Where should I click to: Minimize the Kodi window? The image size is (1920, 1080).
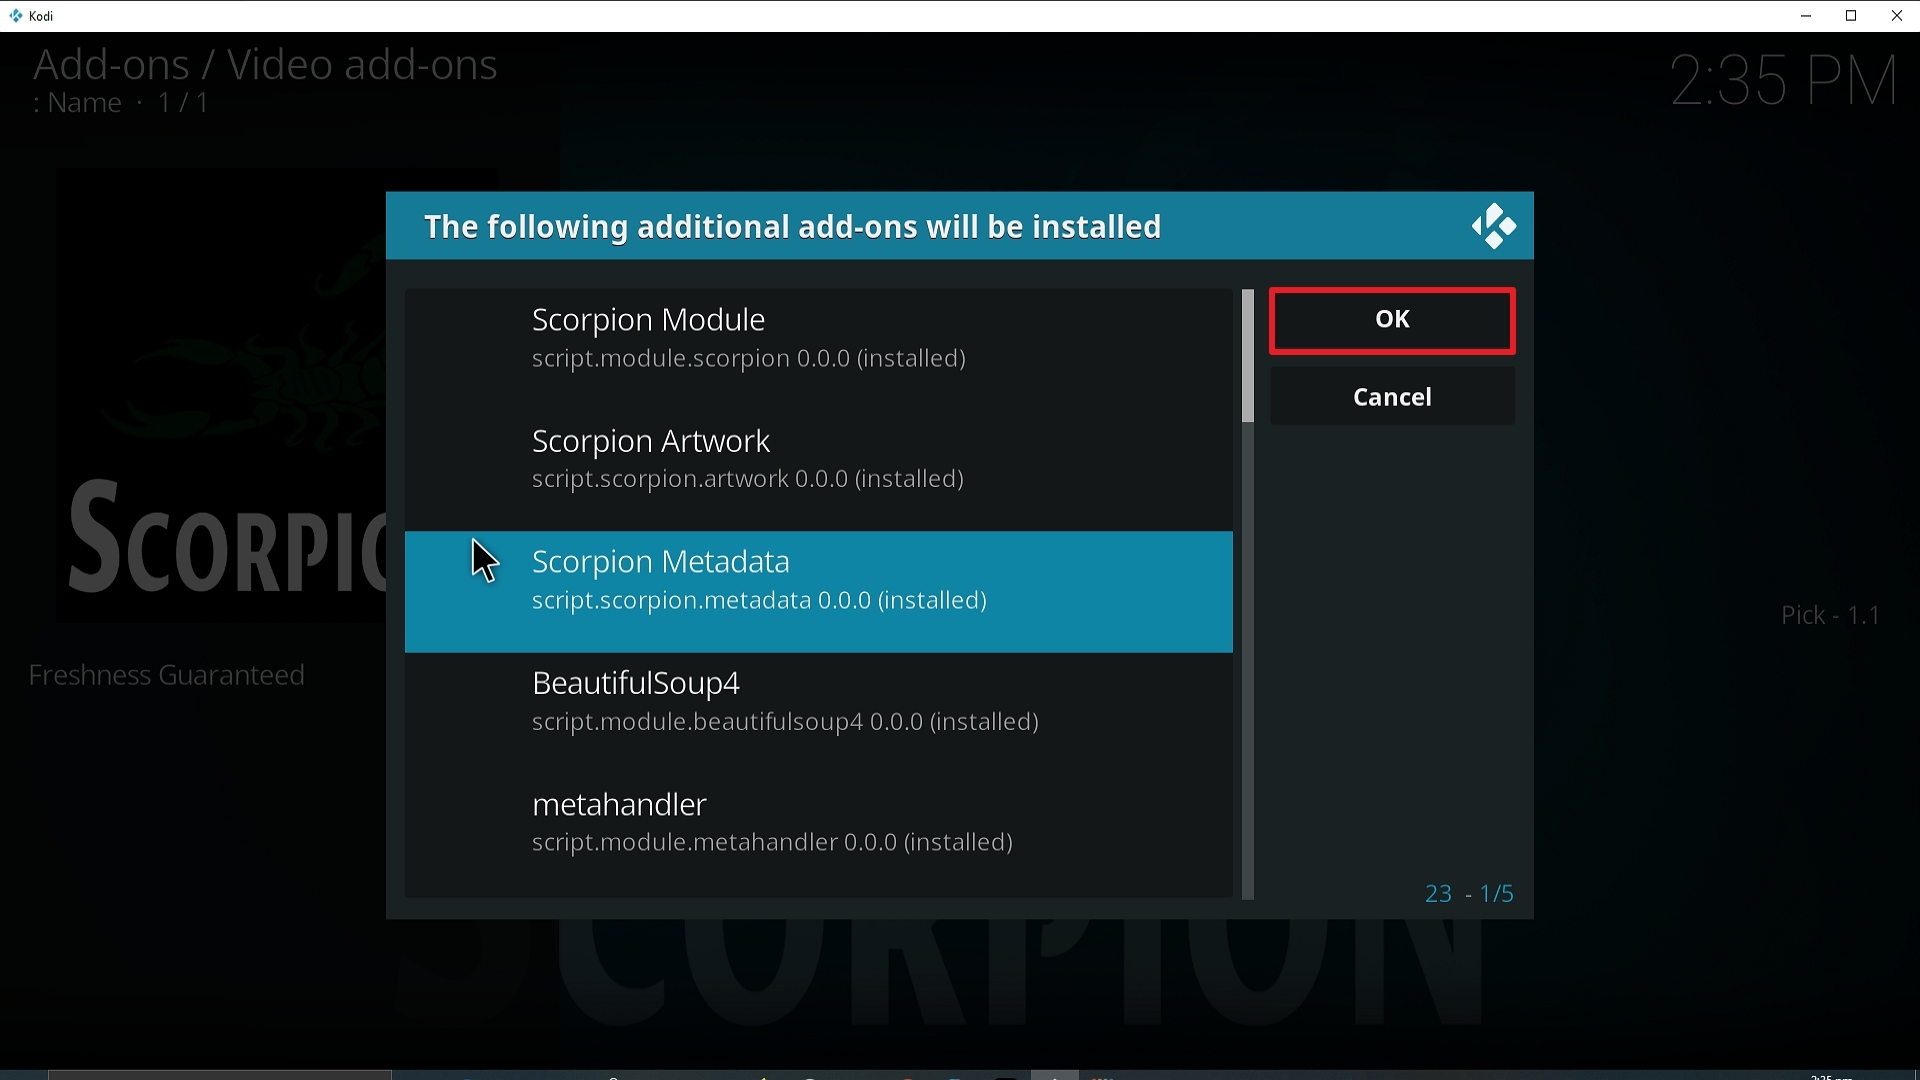click(x=1806, y=16)
